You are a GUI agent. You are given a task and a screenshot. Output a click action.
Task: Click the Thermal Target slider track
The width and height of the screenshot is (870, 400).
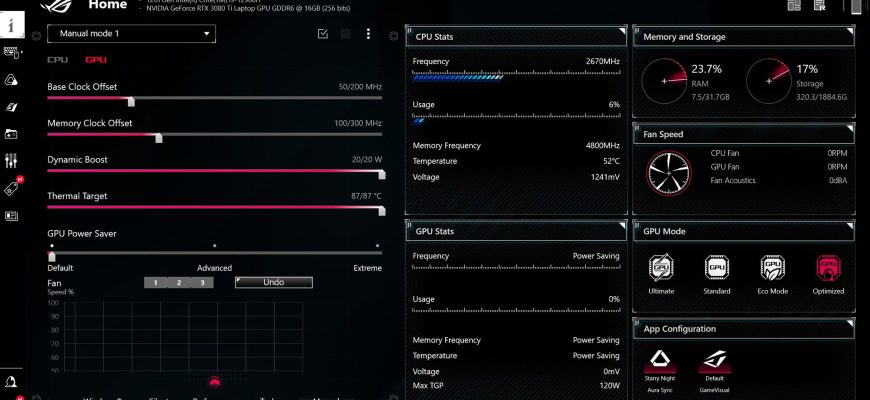(x=214, y=209)
